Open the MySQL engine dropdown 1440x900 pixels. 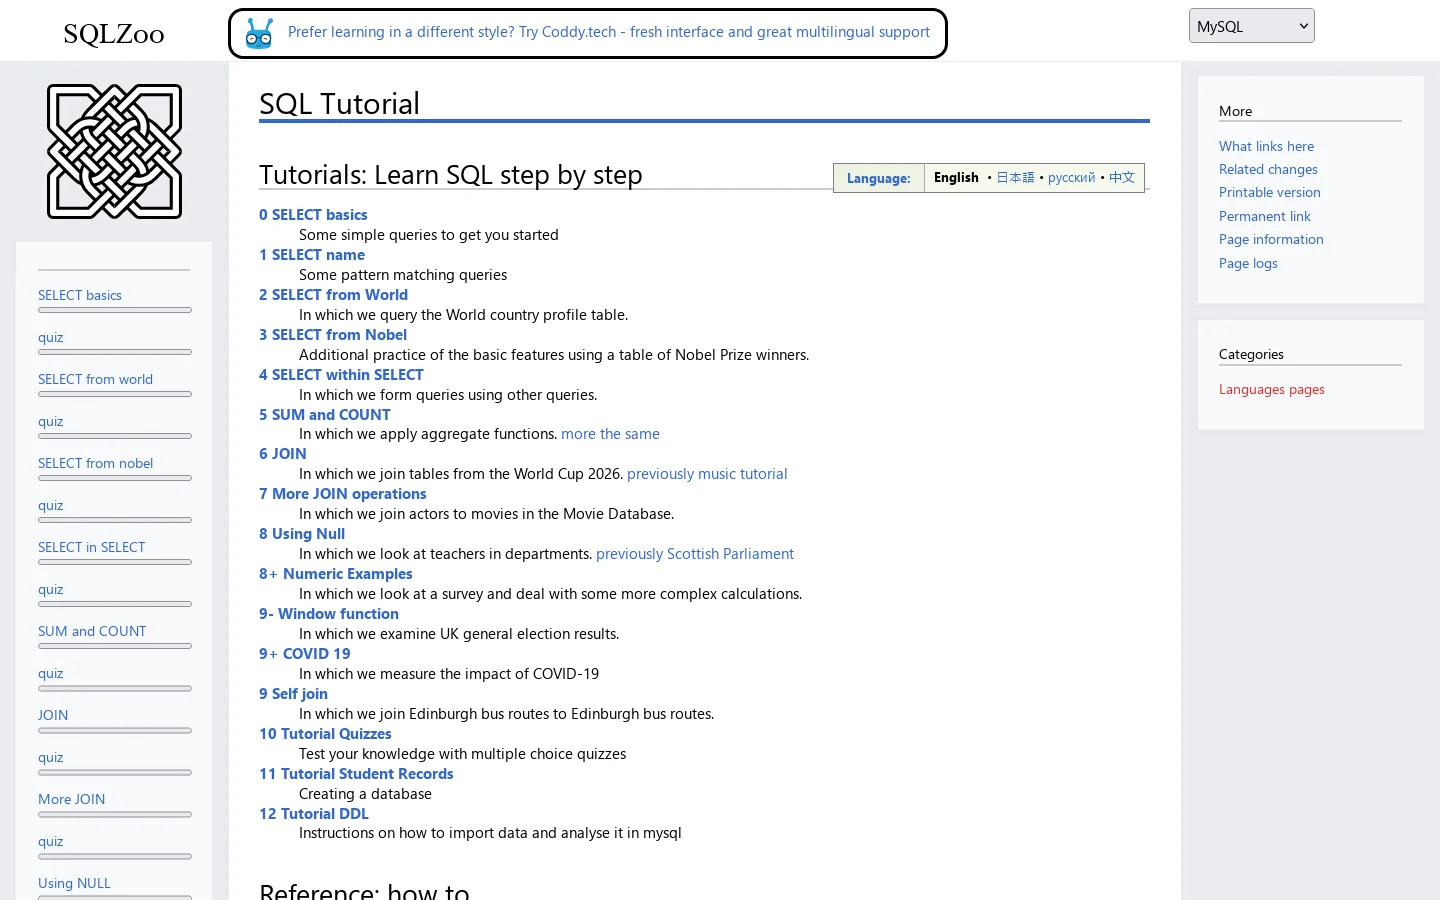(x=1251, y=26)
